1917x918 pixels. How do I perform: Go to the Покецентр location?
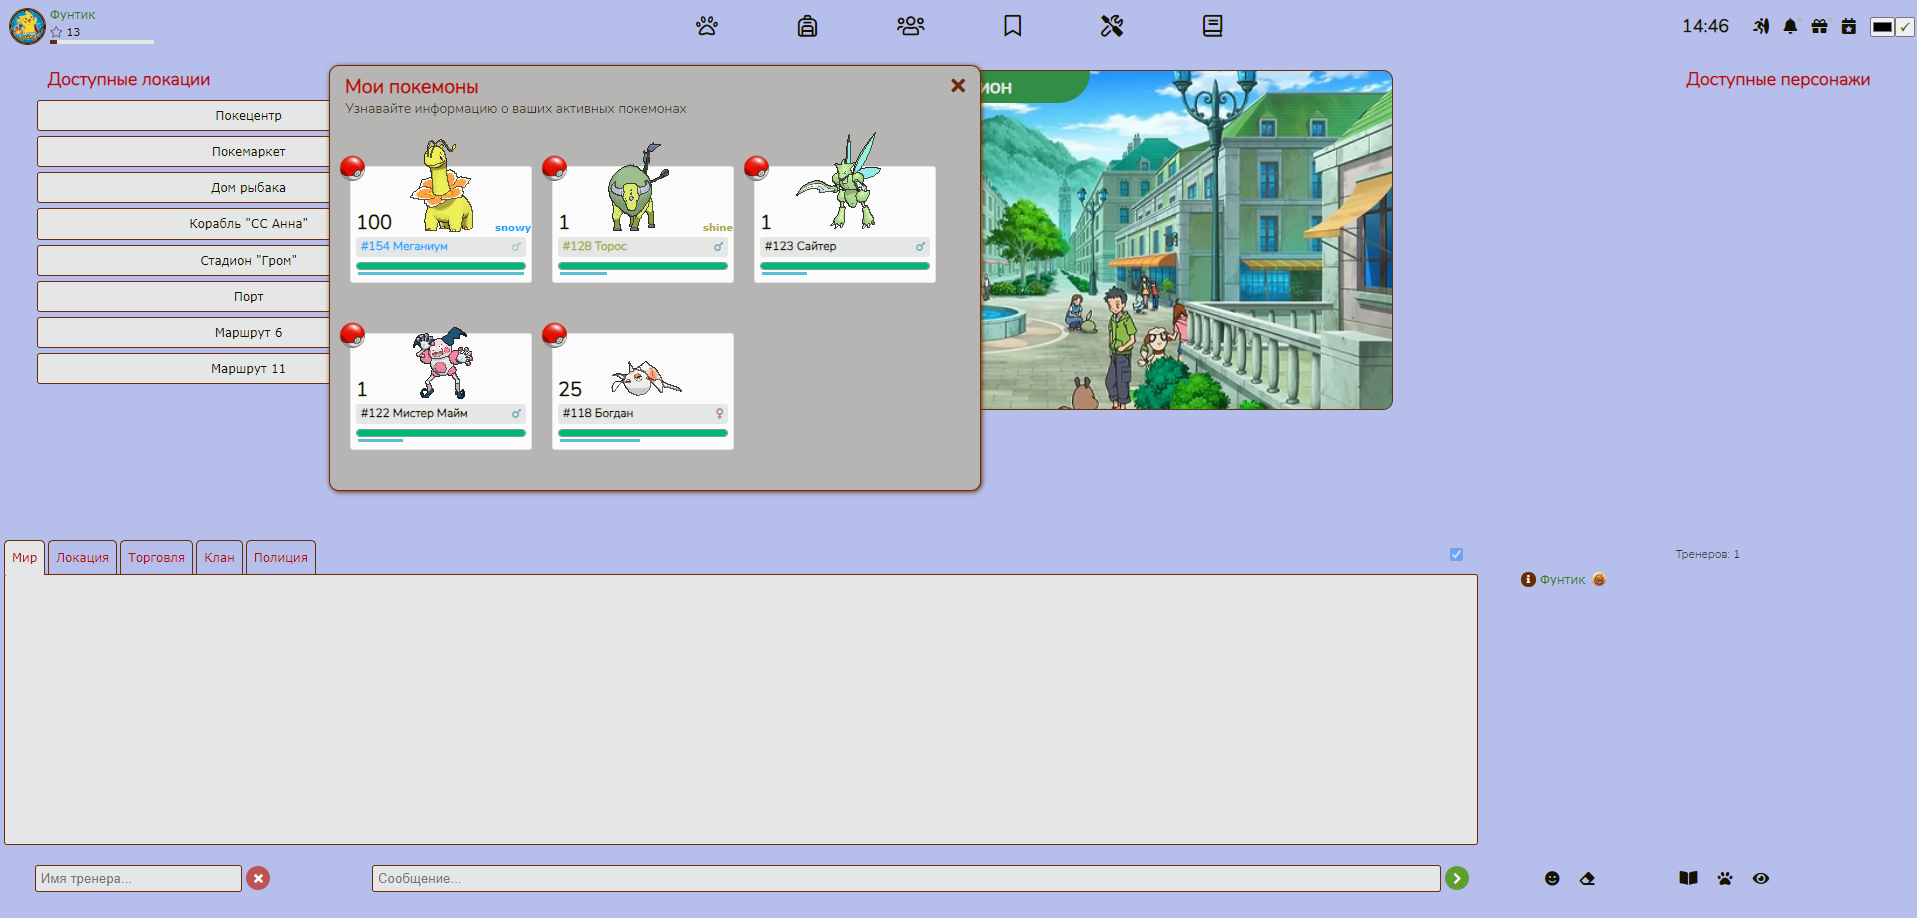pyautogui.click(x=184, y=115)
